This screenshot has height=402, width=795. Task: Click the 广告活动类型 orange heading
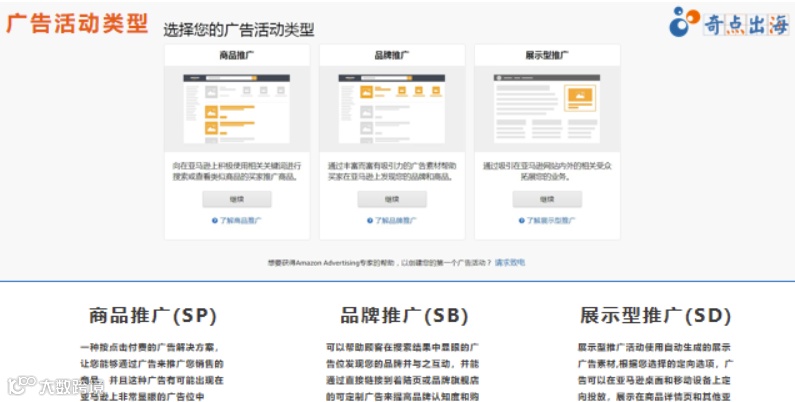[77, 23]
